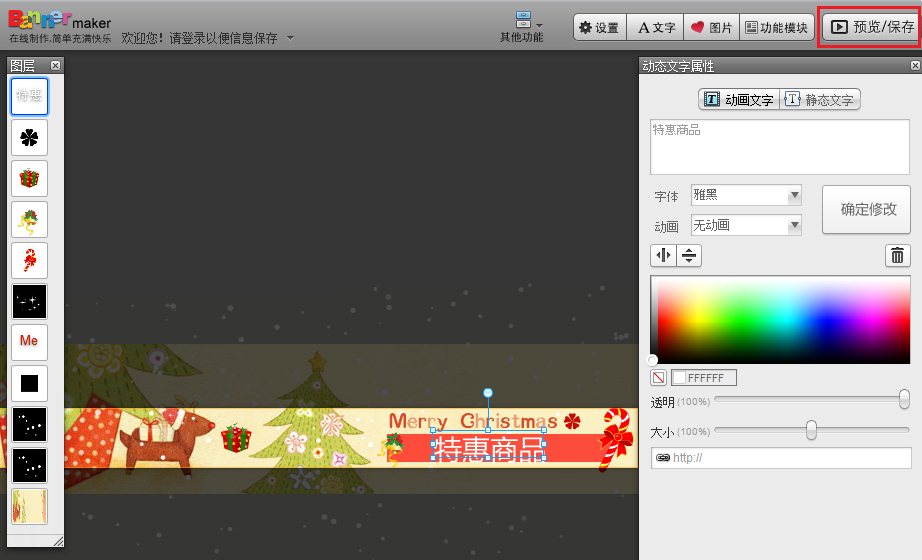Click the 透明 opacity slider handle
922x560 pixels.
[904, 399]
